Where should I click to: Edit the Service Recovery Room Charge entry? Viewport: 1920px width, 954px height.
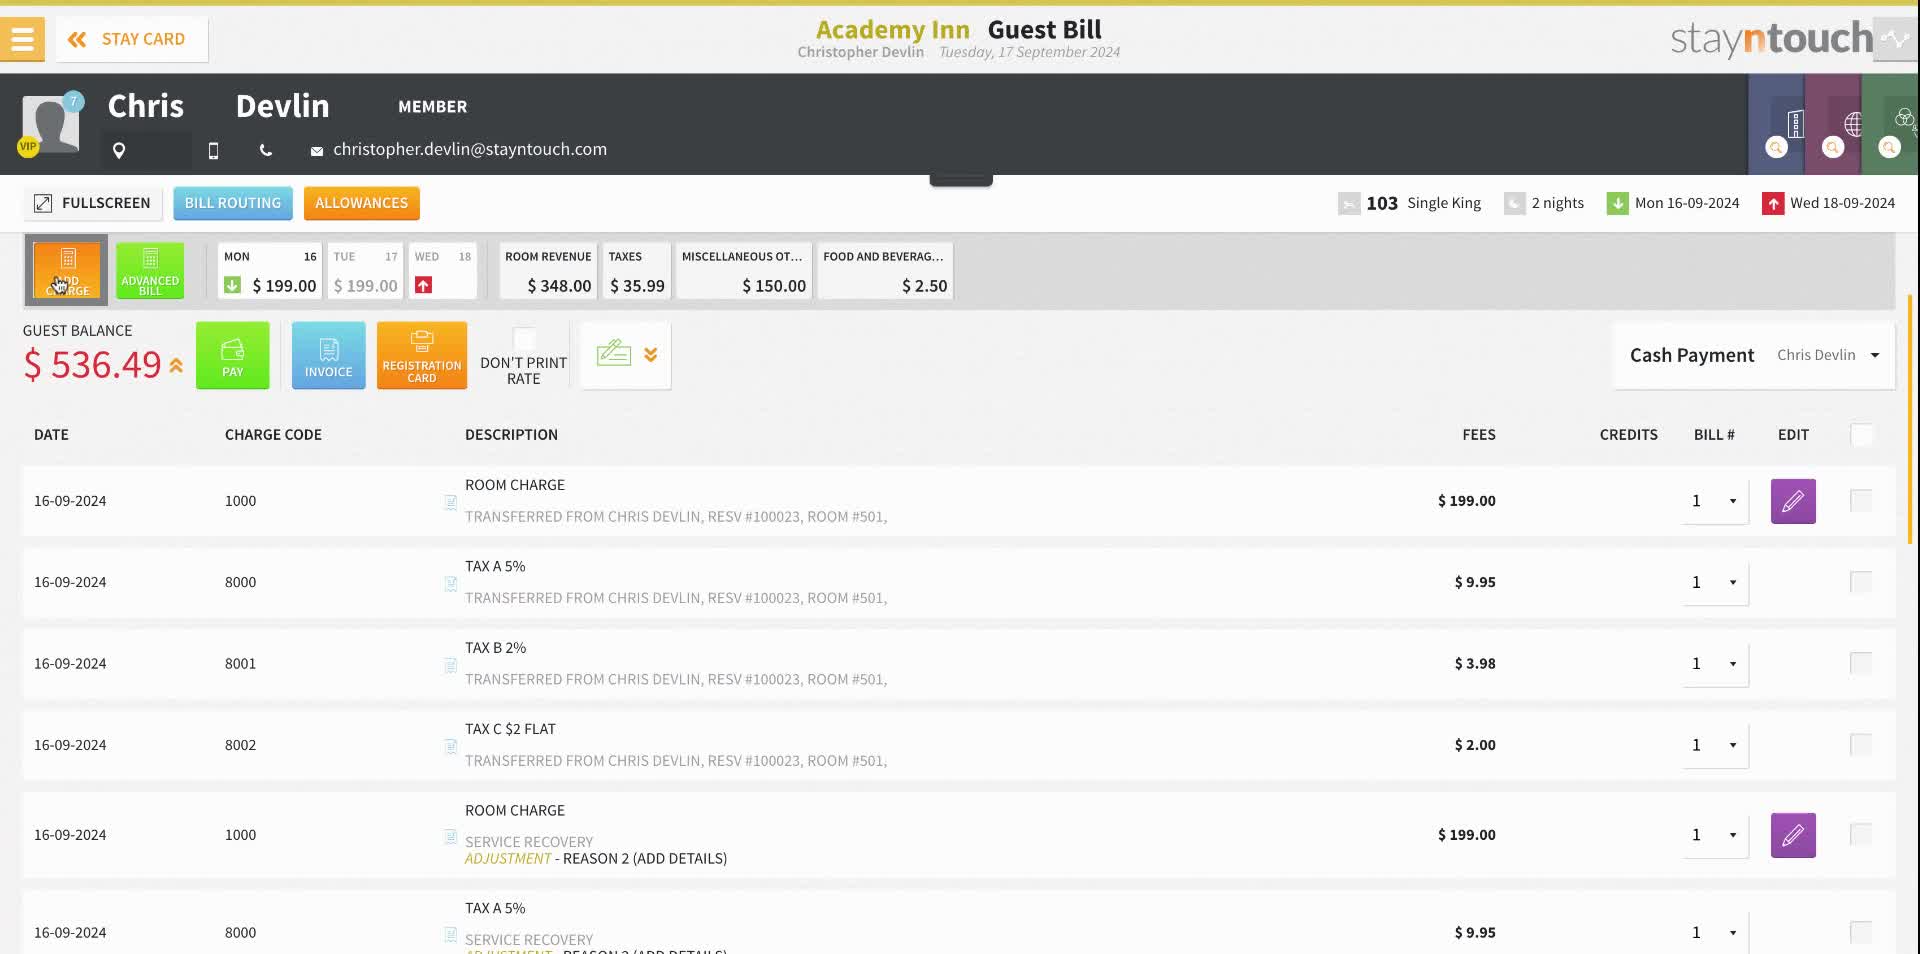[x=1793, y=835]
